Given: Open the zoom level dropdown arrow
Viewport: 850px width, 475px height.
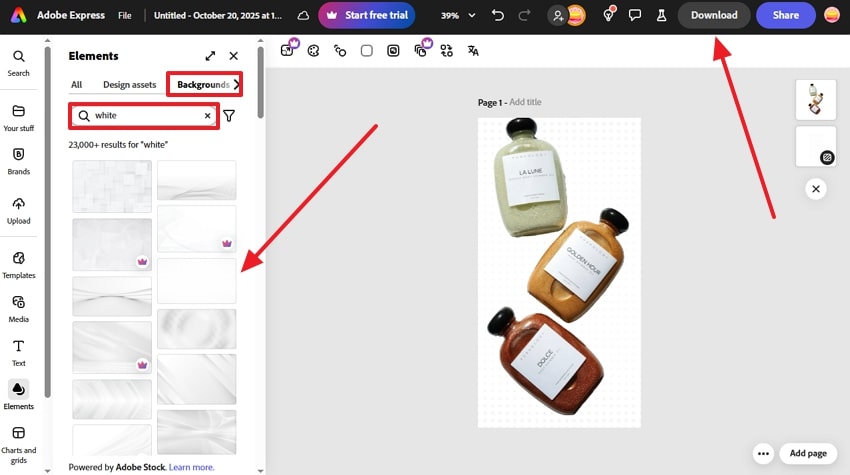Looking at the screenshot, I should (x=472, y=15).
